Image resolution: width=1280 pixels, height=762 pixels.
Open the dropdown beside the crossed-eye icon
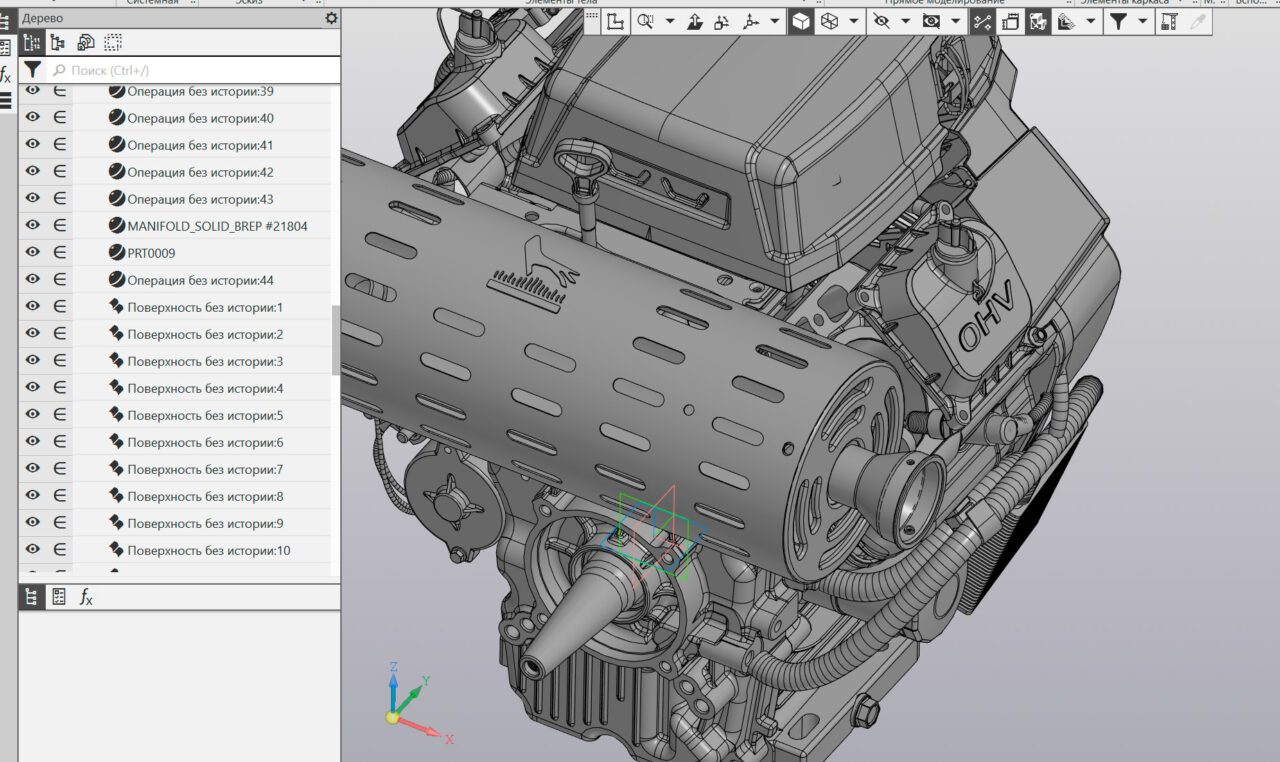pos(905,21)
